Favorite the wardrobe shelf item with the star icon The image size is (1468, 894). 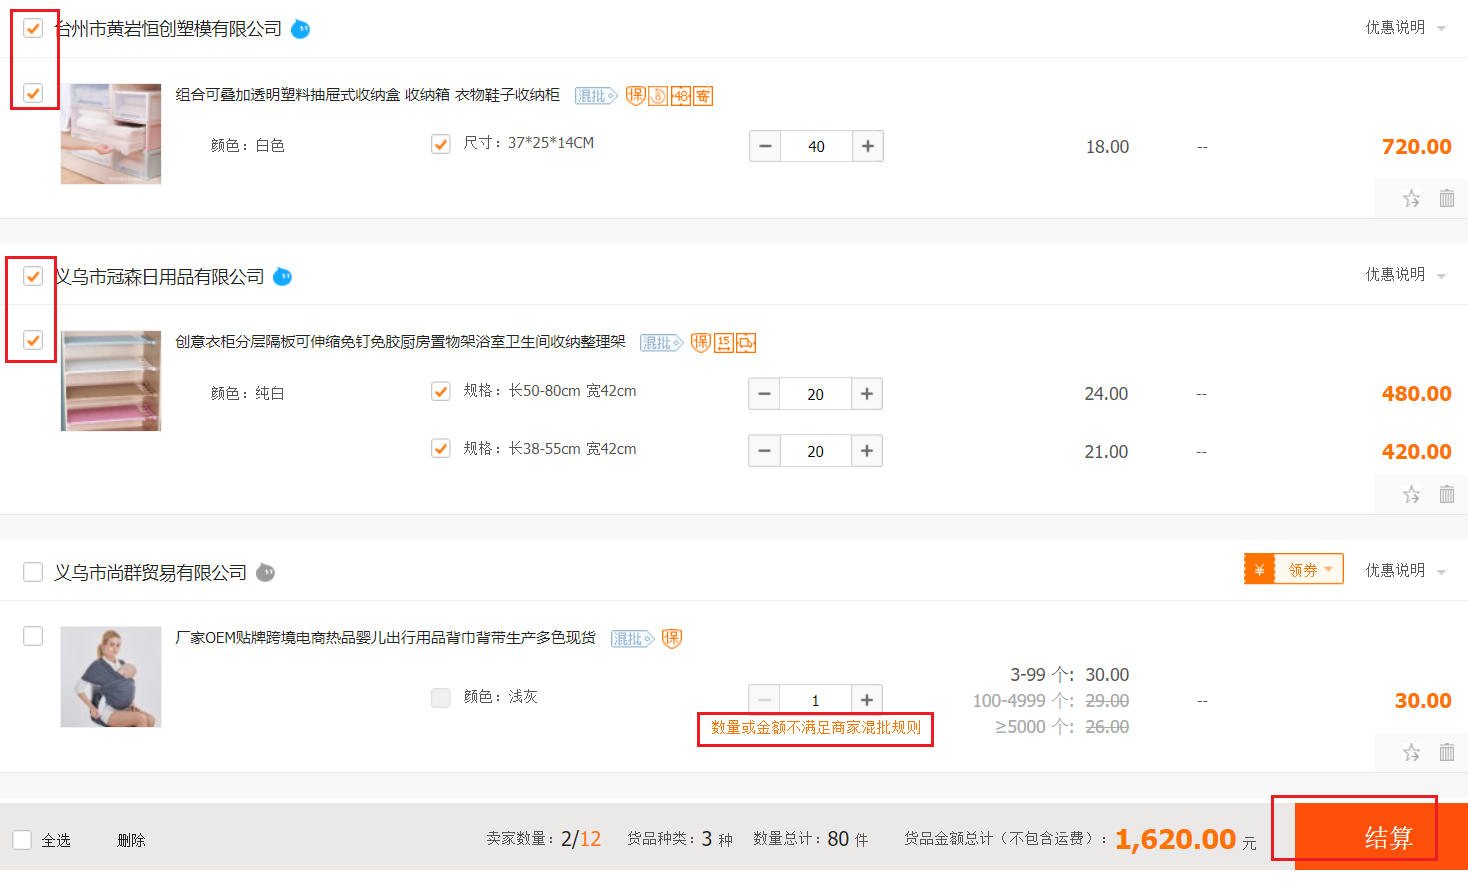pos(1411,494)
